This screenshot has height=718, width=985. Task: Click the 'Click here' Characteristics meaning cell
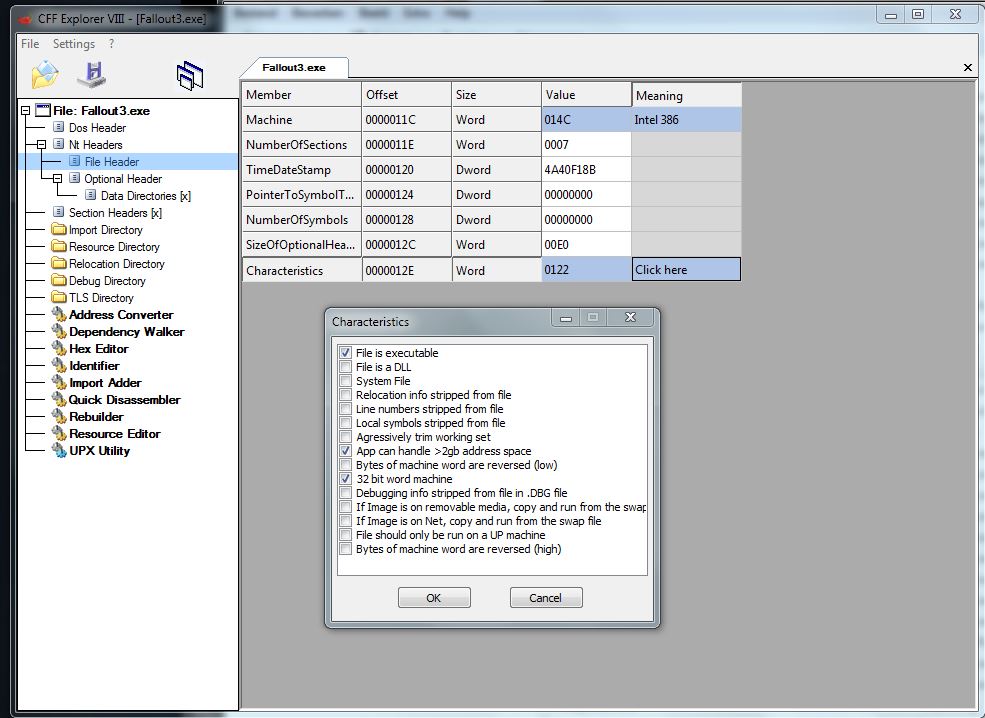pyautogui.click(x=686, y=269)
